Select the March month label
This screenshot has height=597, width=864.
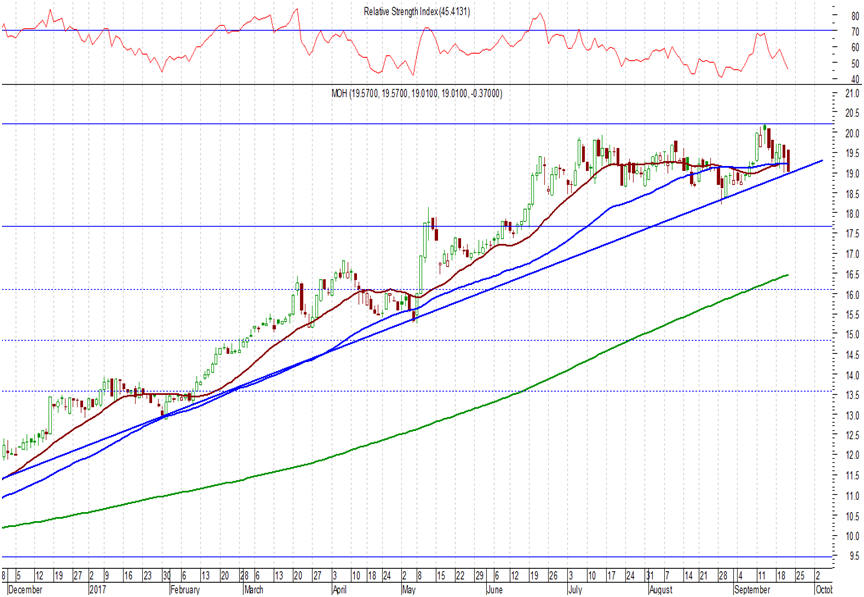pyautogui.click(x=253, y=590)
